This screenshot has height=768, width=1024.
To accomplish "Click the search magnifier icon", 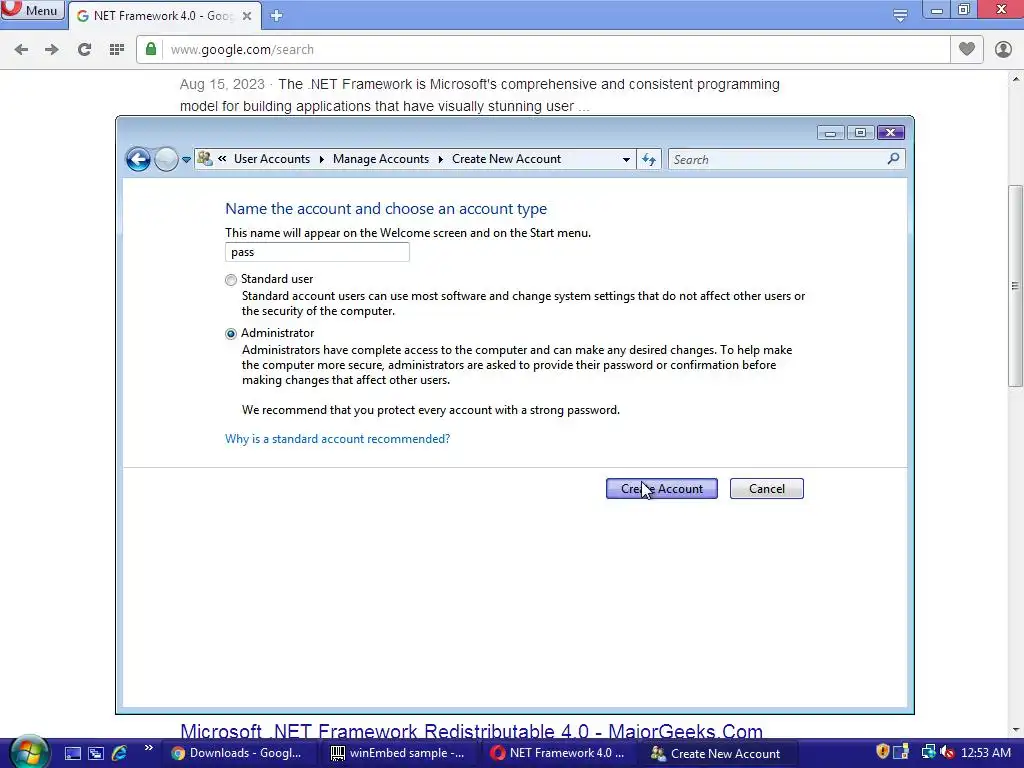I will click(x=893, y=159).
